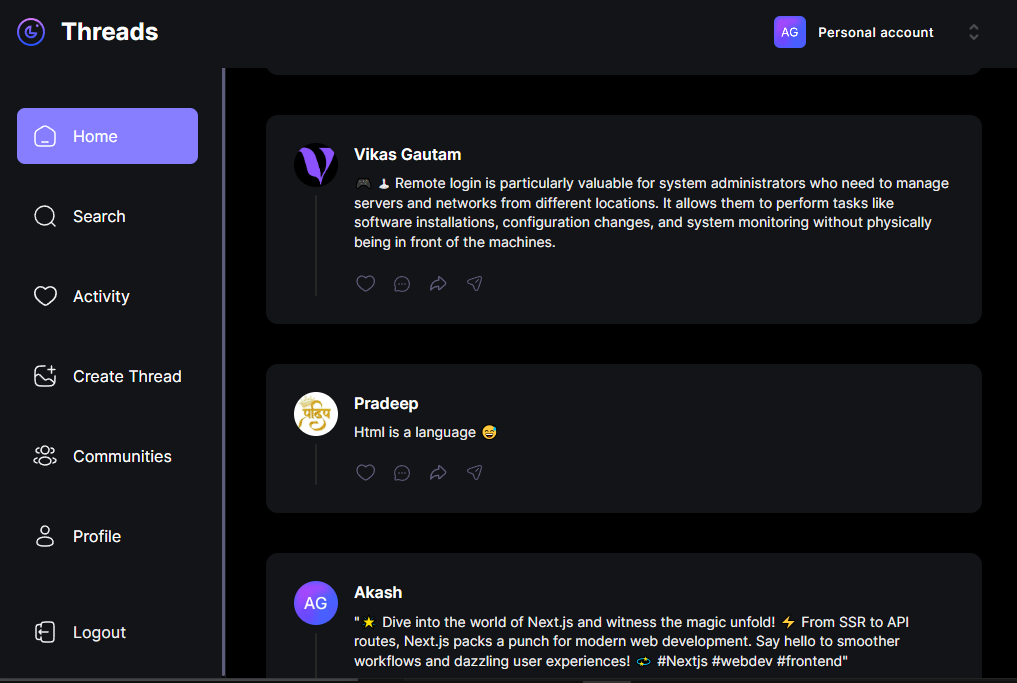This screenshot has height=683, width=1017.
Task: Reply to Pradeep's thread with comment icon
Action: 402,473
